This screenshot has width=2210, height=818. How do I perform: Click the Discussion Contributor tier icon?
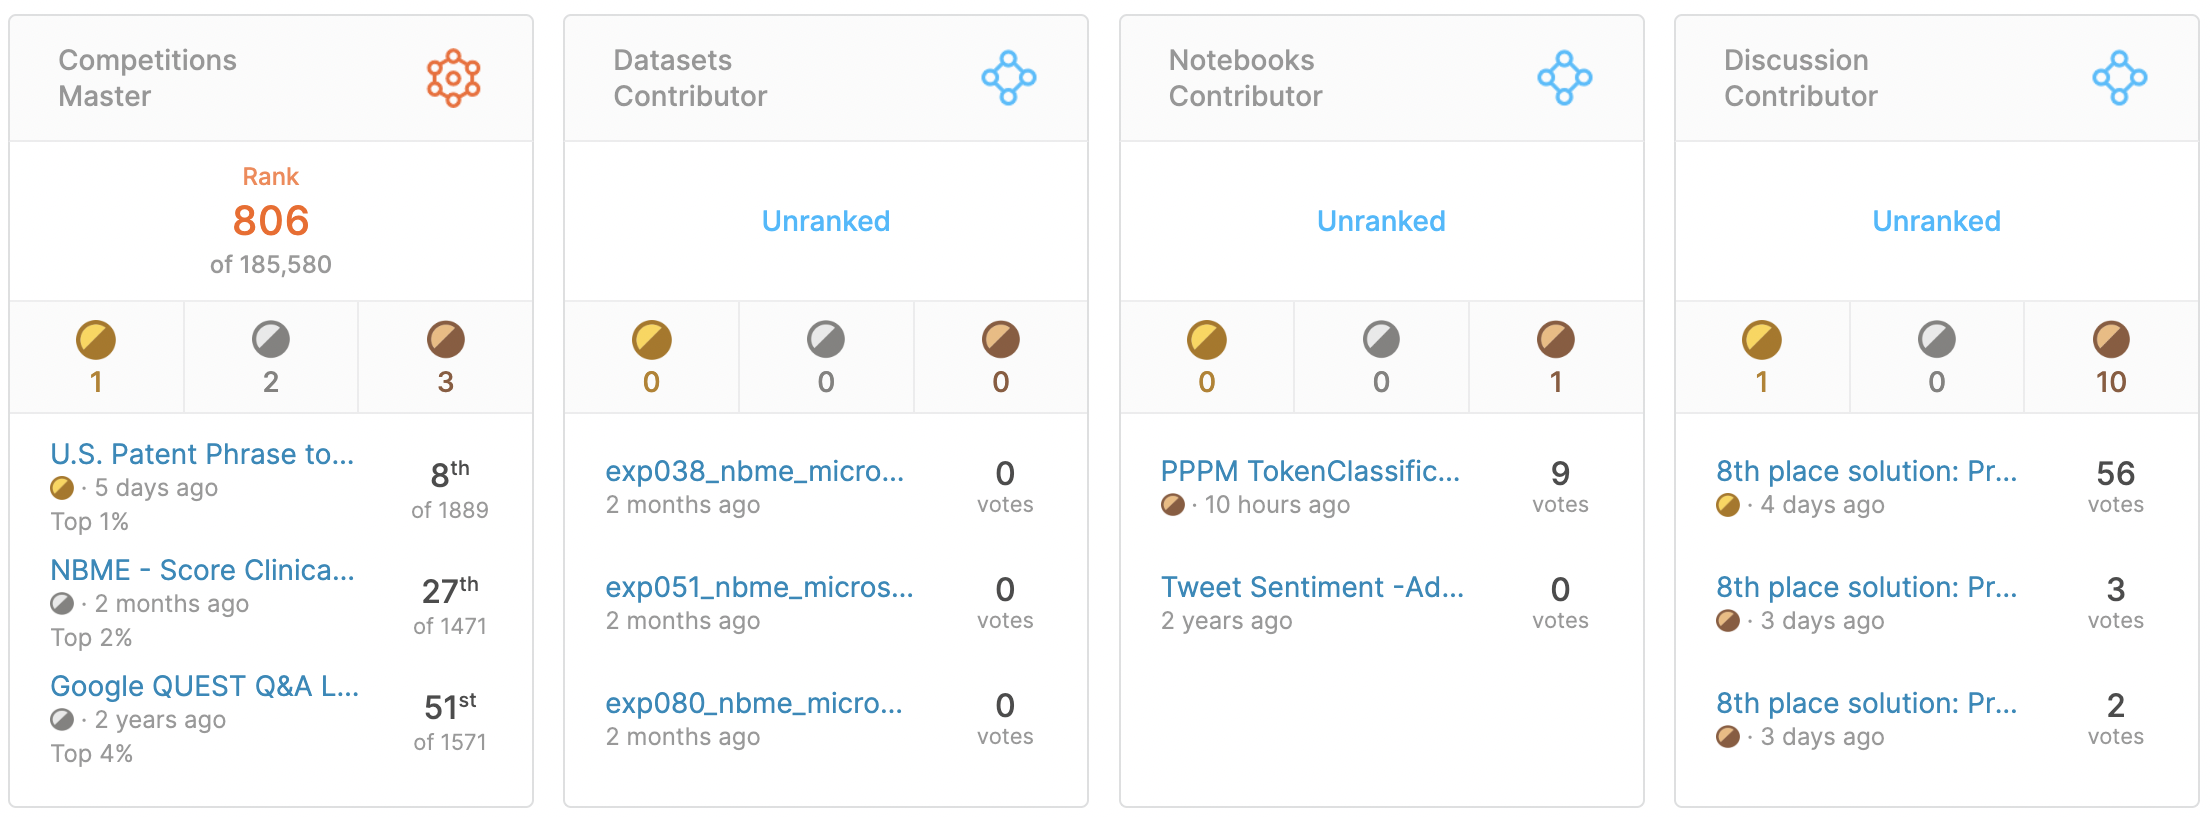pyautogui.click(x=2118, y=77)
